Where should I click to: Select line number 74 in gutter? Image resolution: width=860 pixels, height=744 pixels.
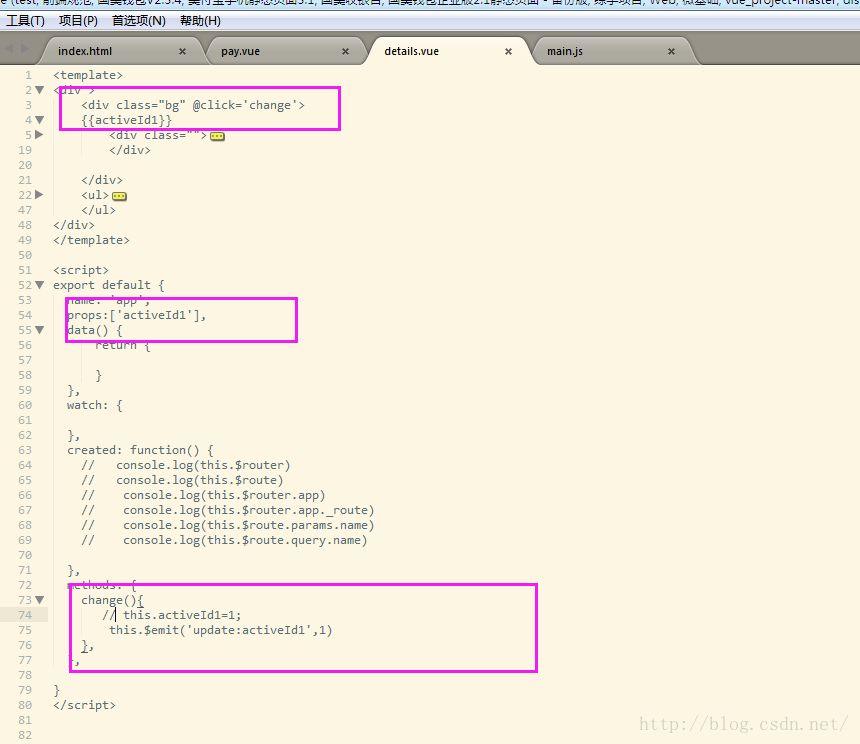click(x=25, y=615)
